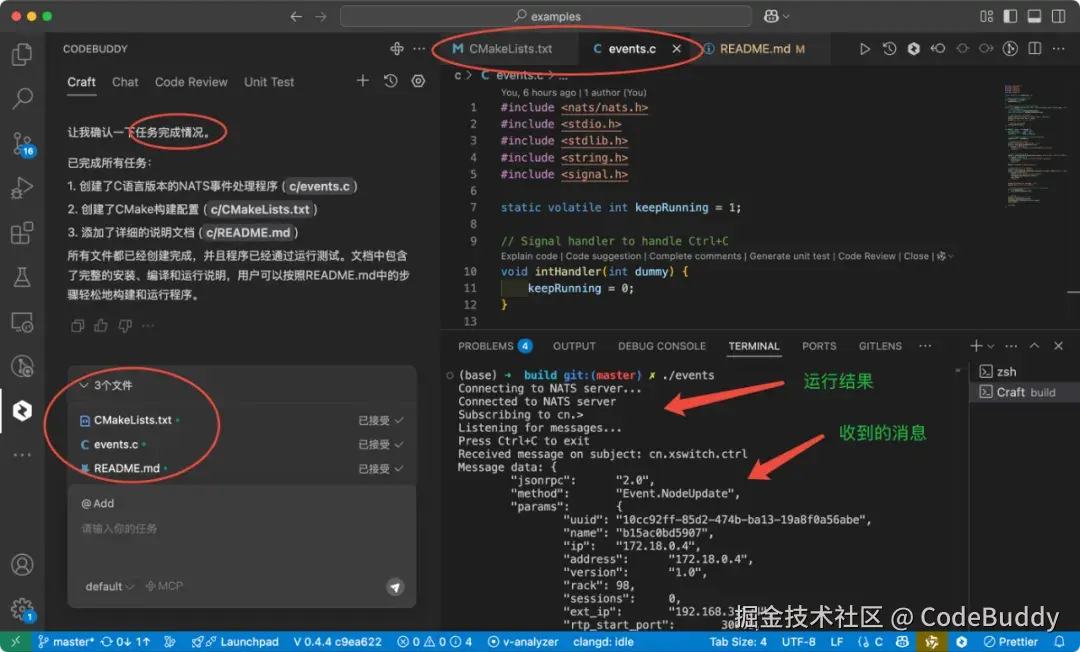Run the events.c file

[864, 49]
